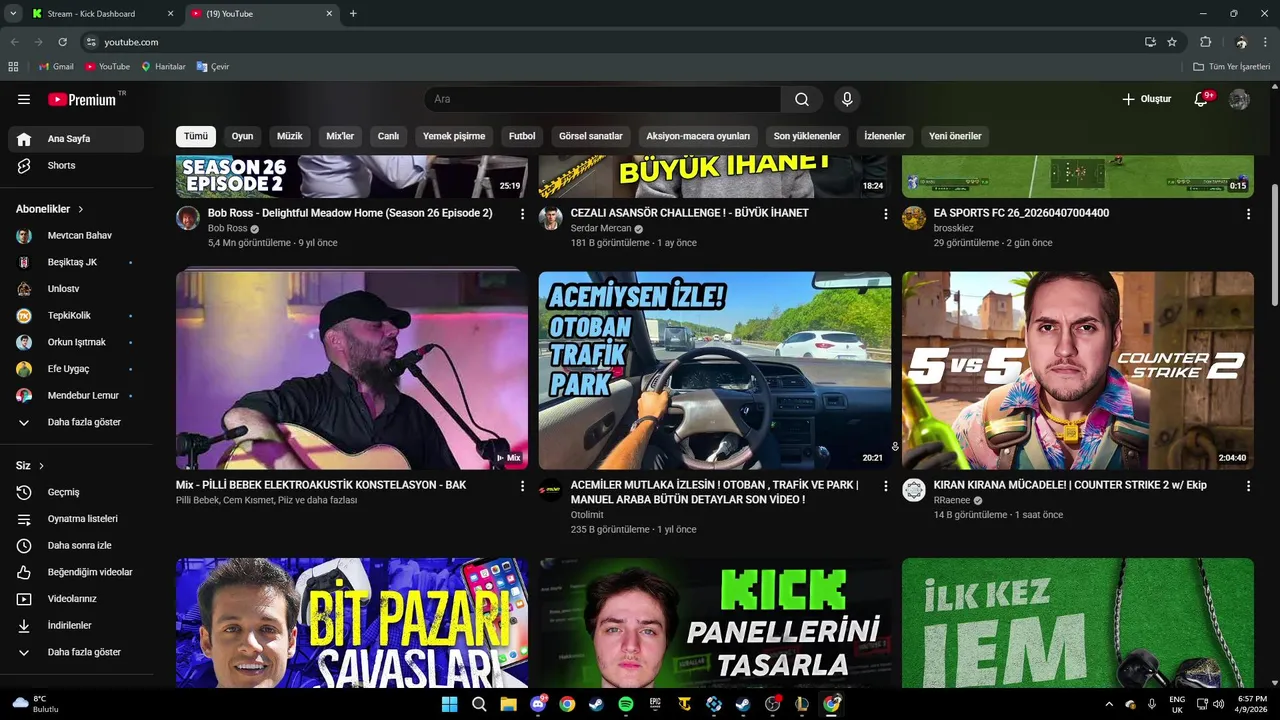Click the page vertical scrollbar

click(1274, 245)
